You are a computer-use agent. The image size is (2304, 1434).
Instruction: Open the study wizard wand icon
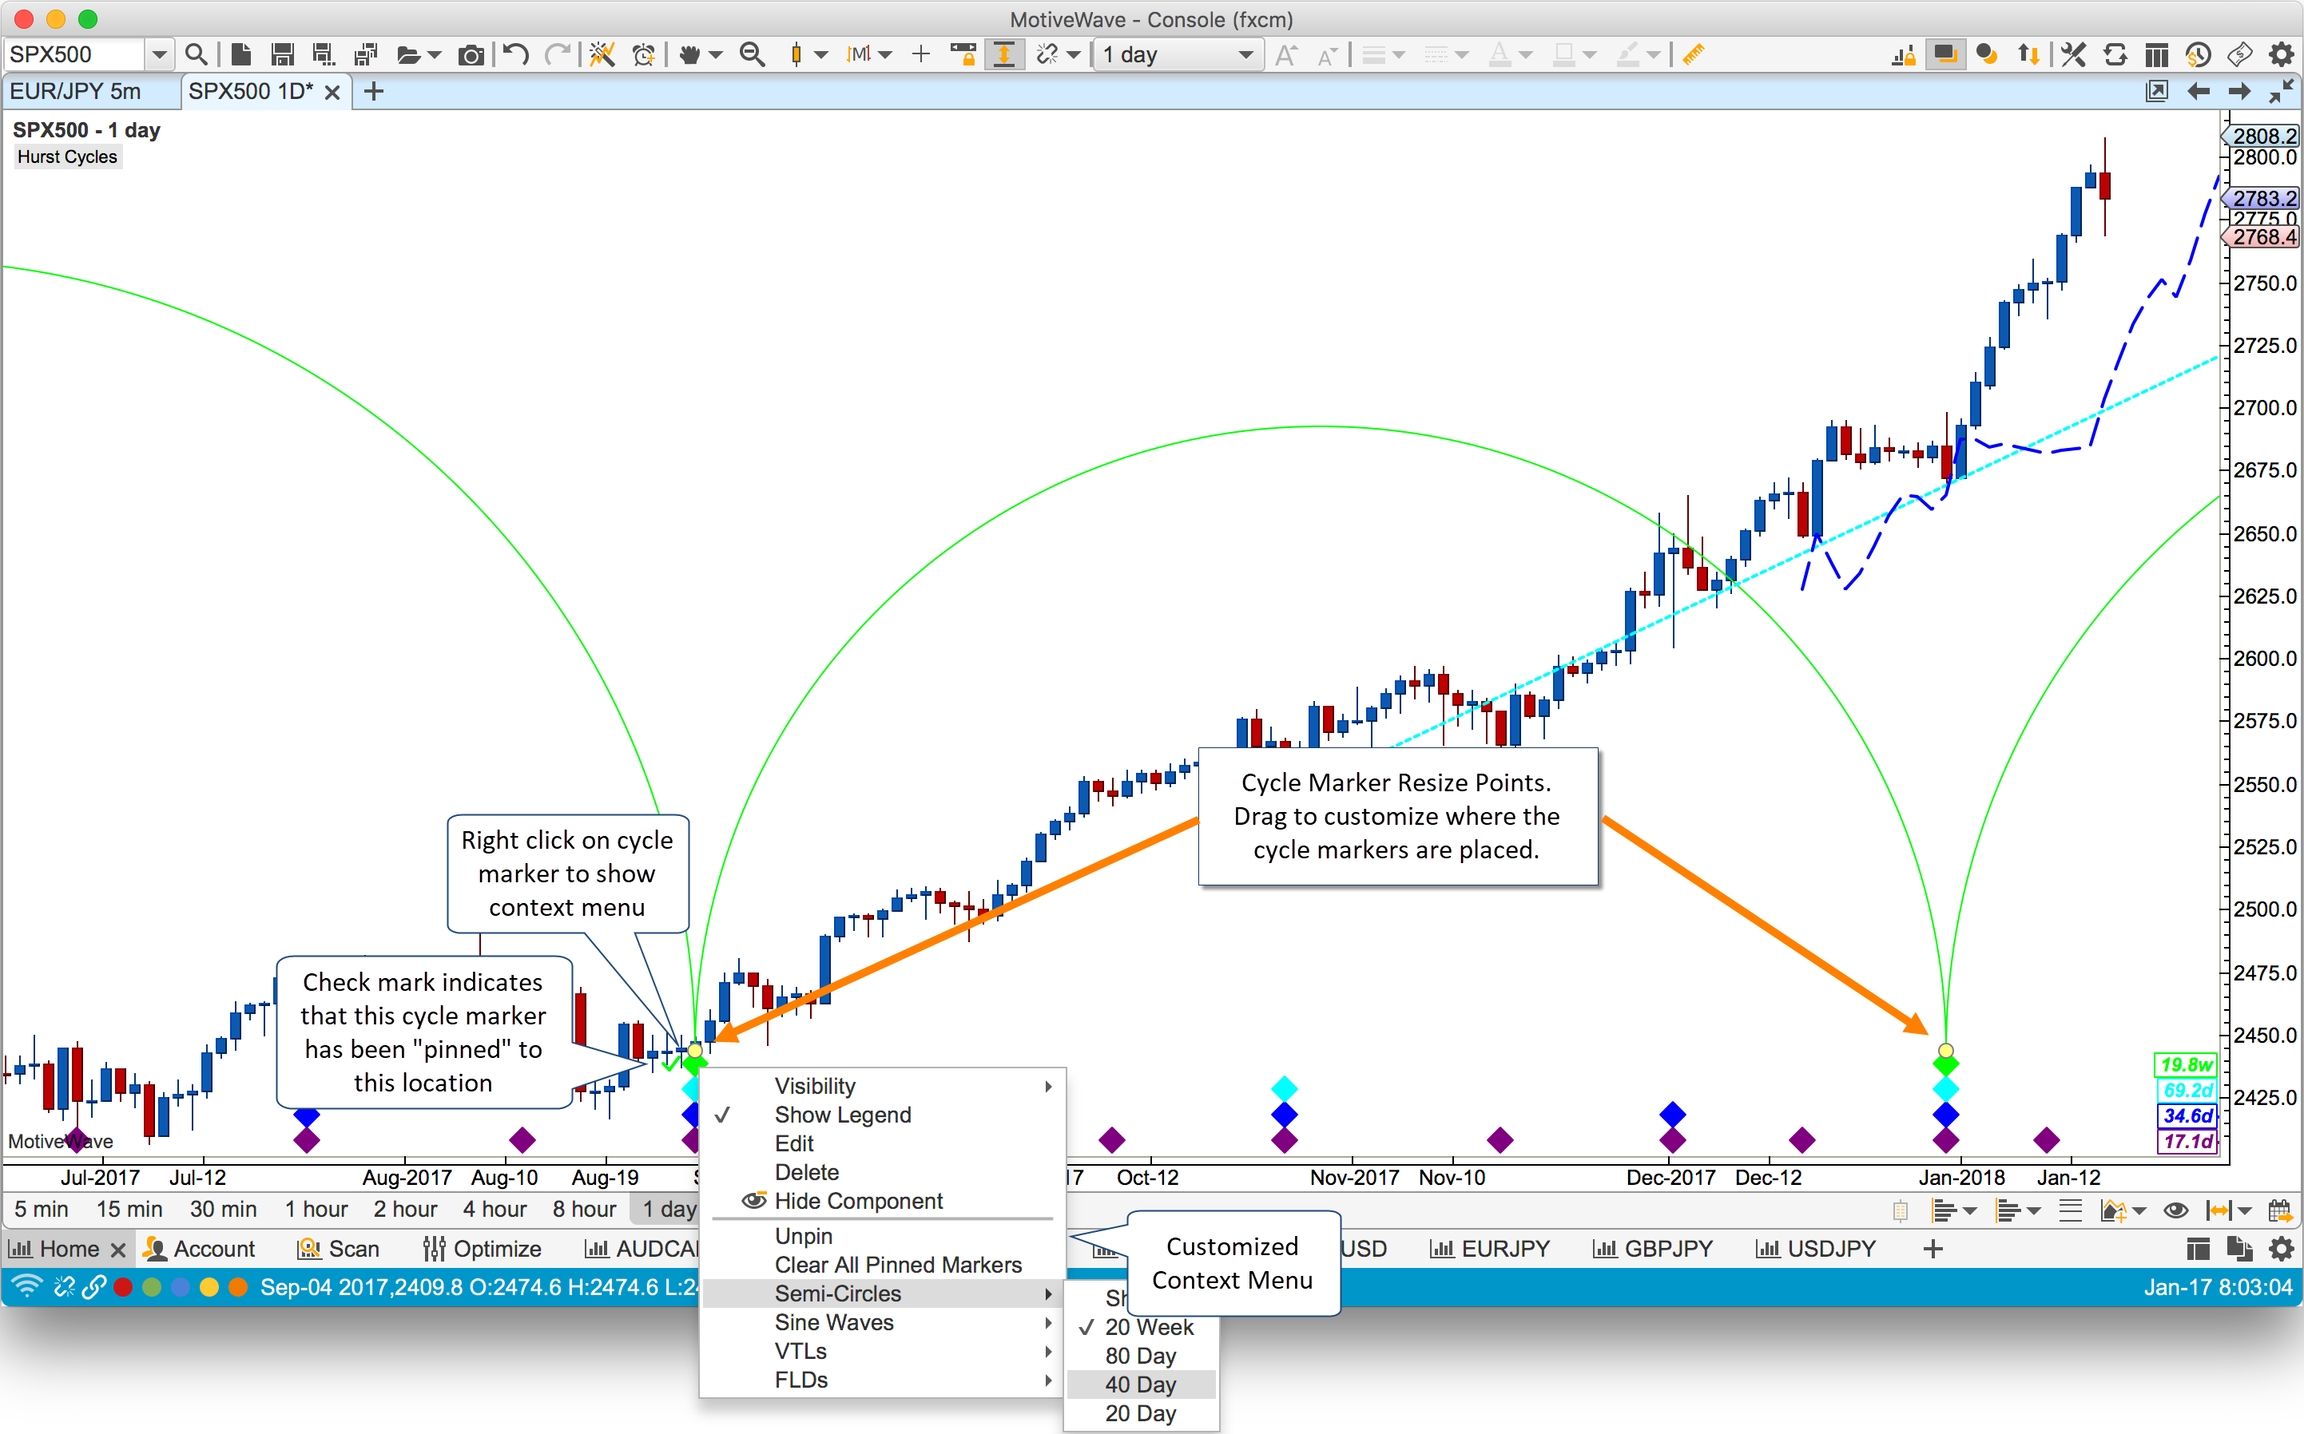(601, 54)
